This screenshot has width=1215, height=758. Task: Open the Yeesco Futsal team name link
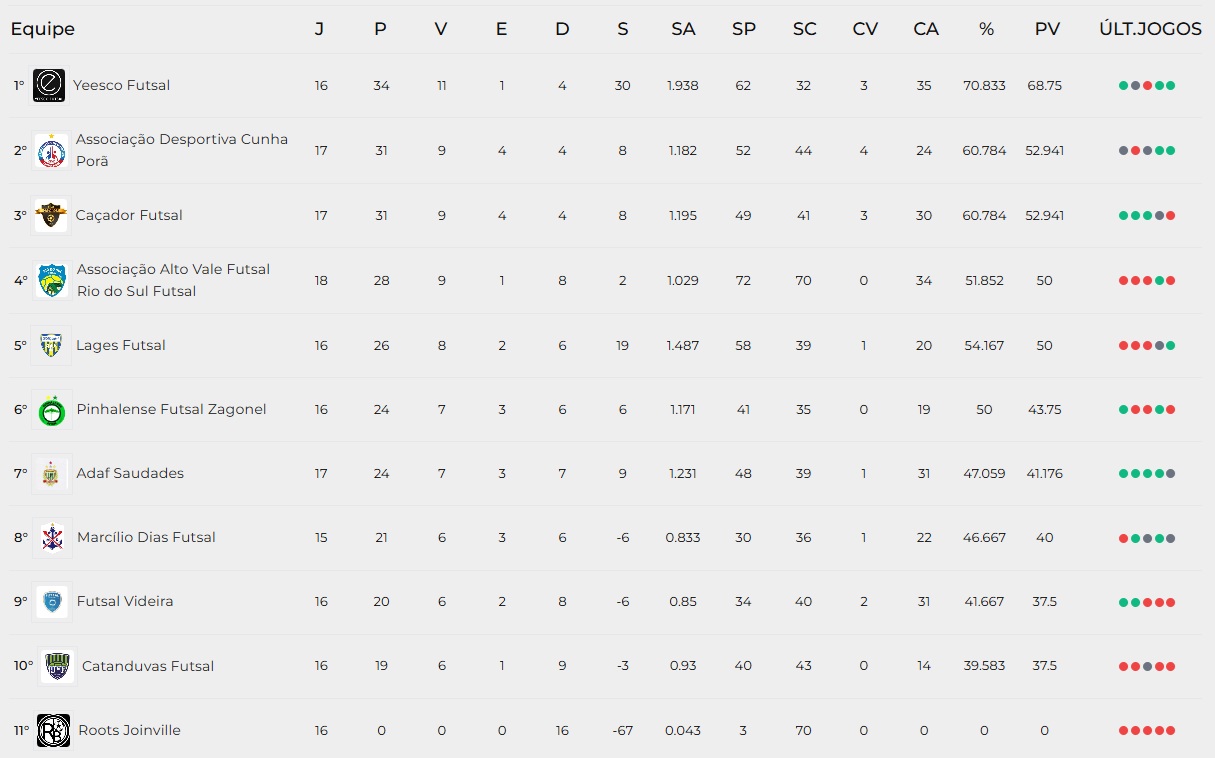point(121,85)
